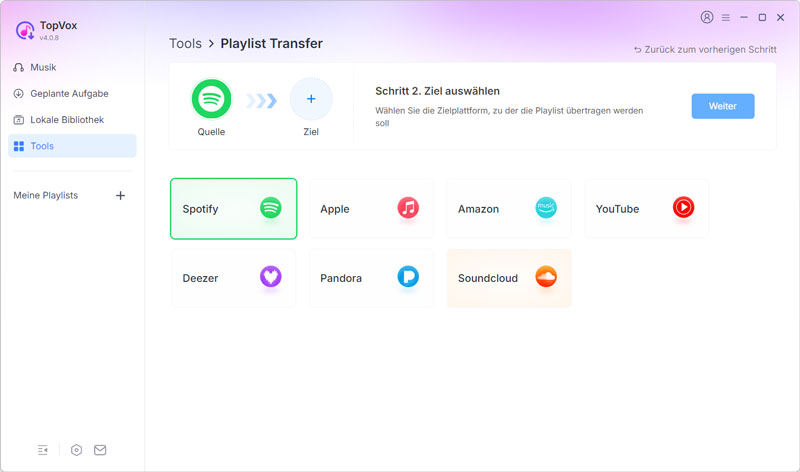This screenshot has height=472, width=800.
Task: Click the Soundcloud cloud icon
Action: (x=546, y=277)
